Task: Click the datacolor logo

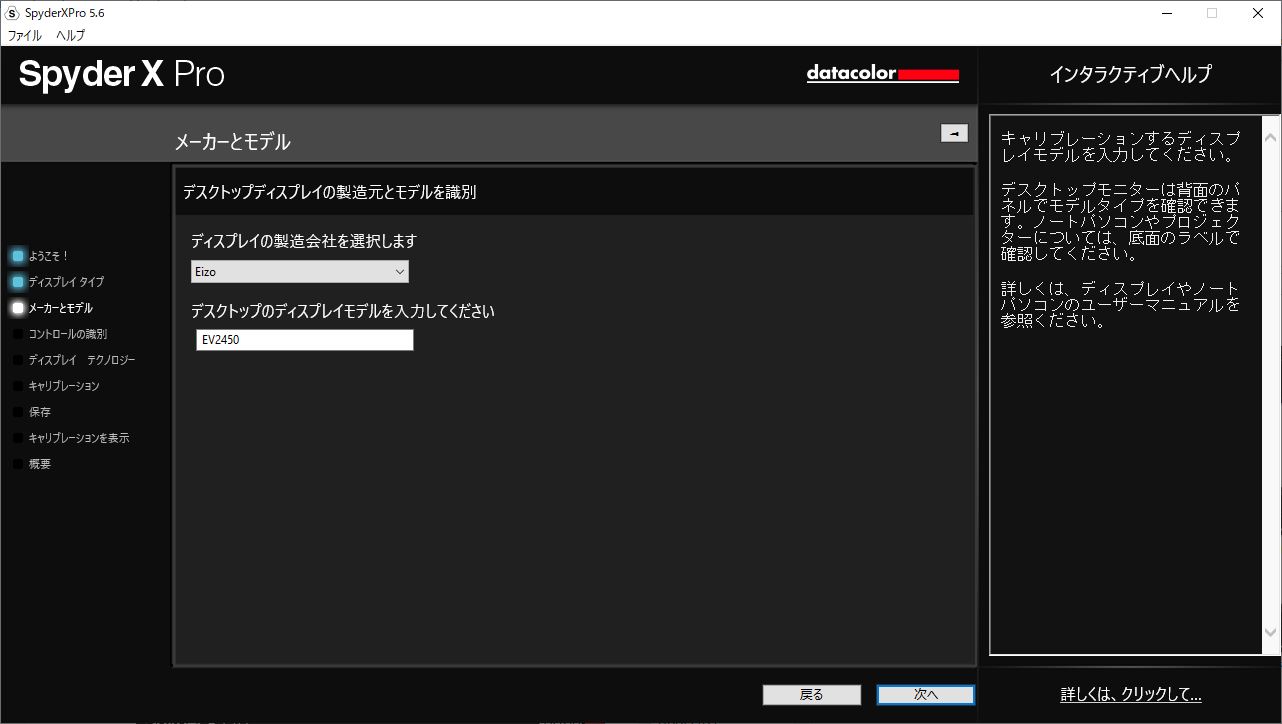Action: [883, 74]
